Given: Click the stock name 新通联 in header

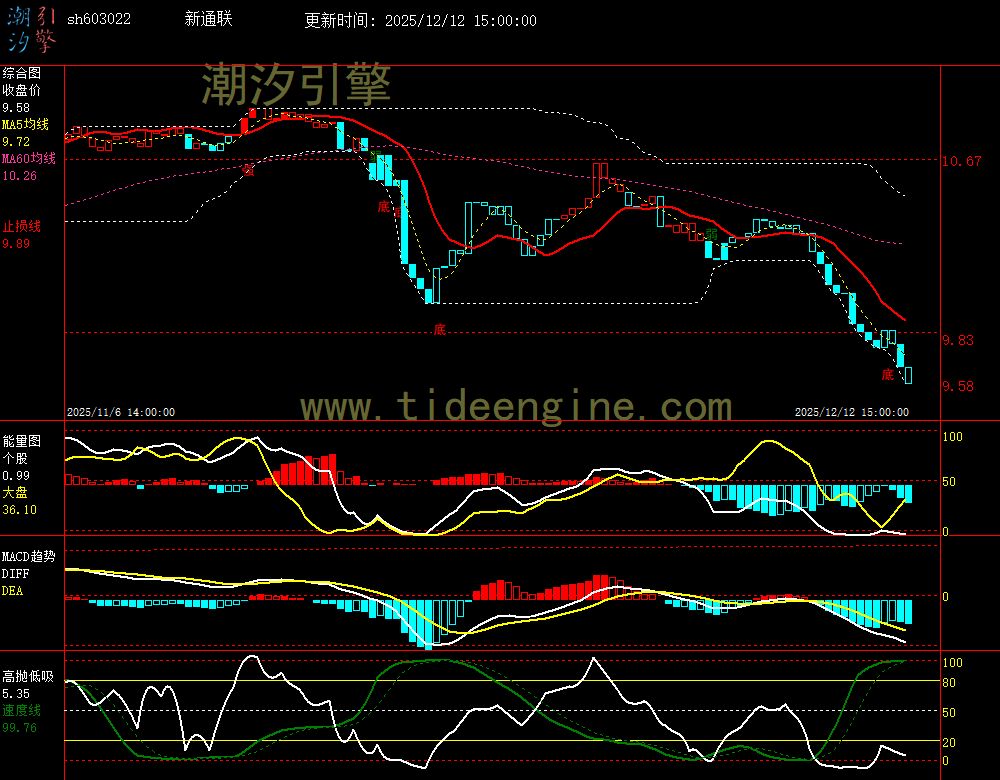Looking at the screenshot, I should pyautogui.click(x=209, y=19).
